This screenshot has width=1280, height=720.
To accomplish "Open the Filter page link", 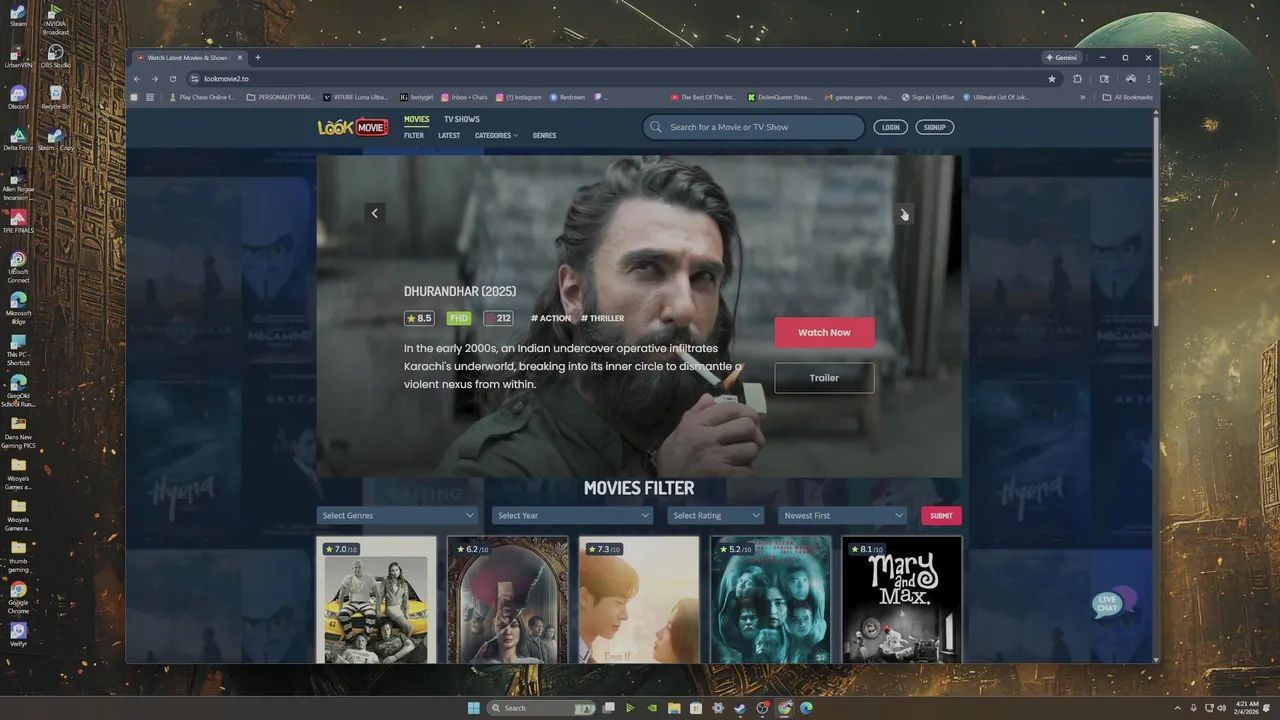I will click(x=413, y=135).
